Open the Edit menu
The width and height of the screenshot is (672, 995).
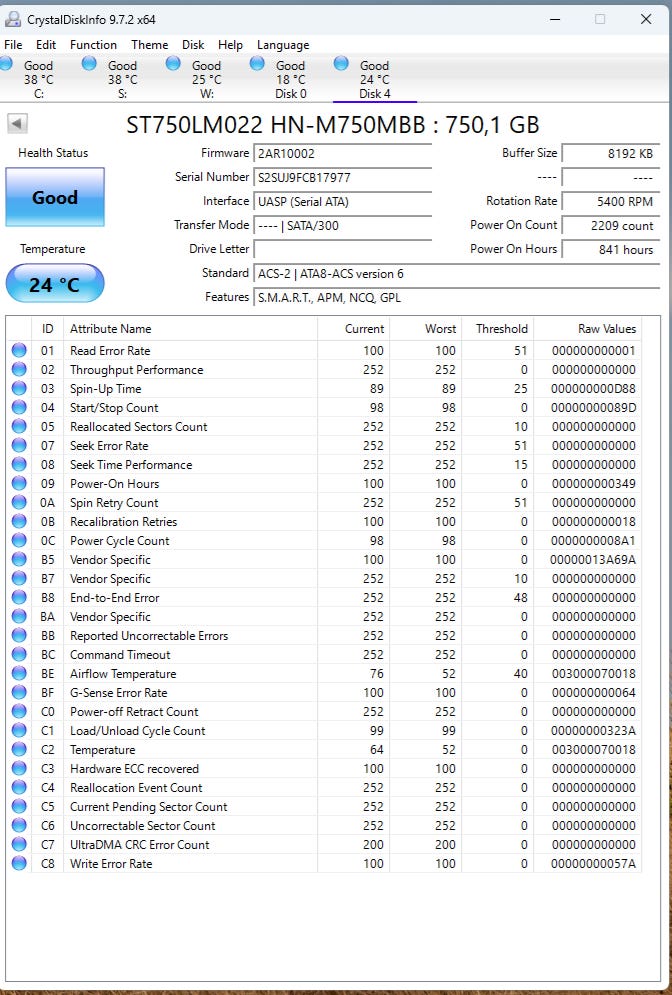pos(46,45)
